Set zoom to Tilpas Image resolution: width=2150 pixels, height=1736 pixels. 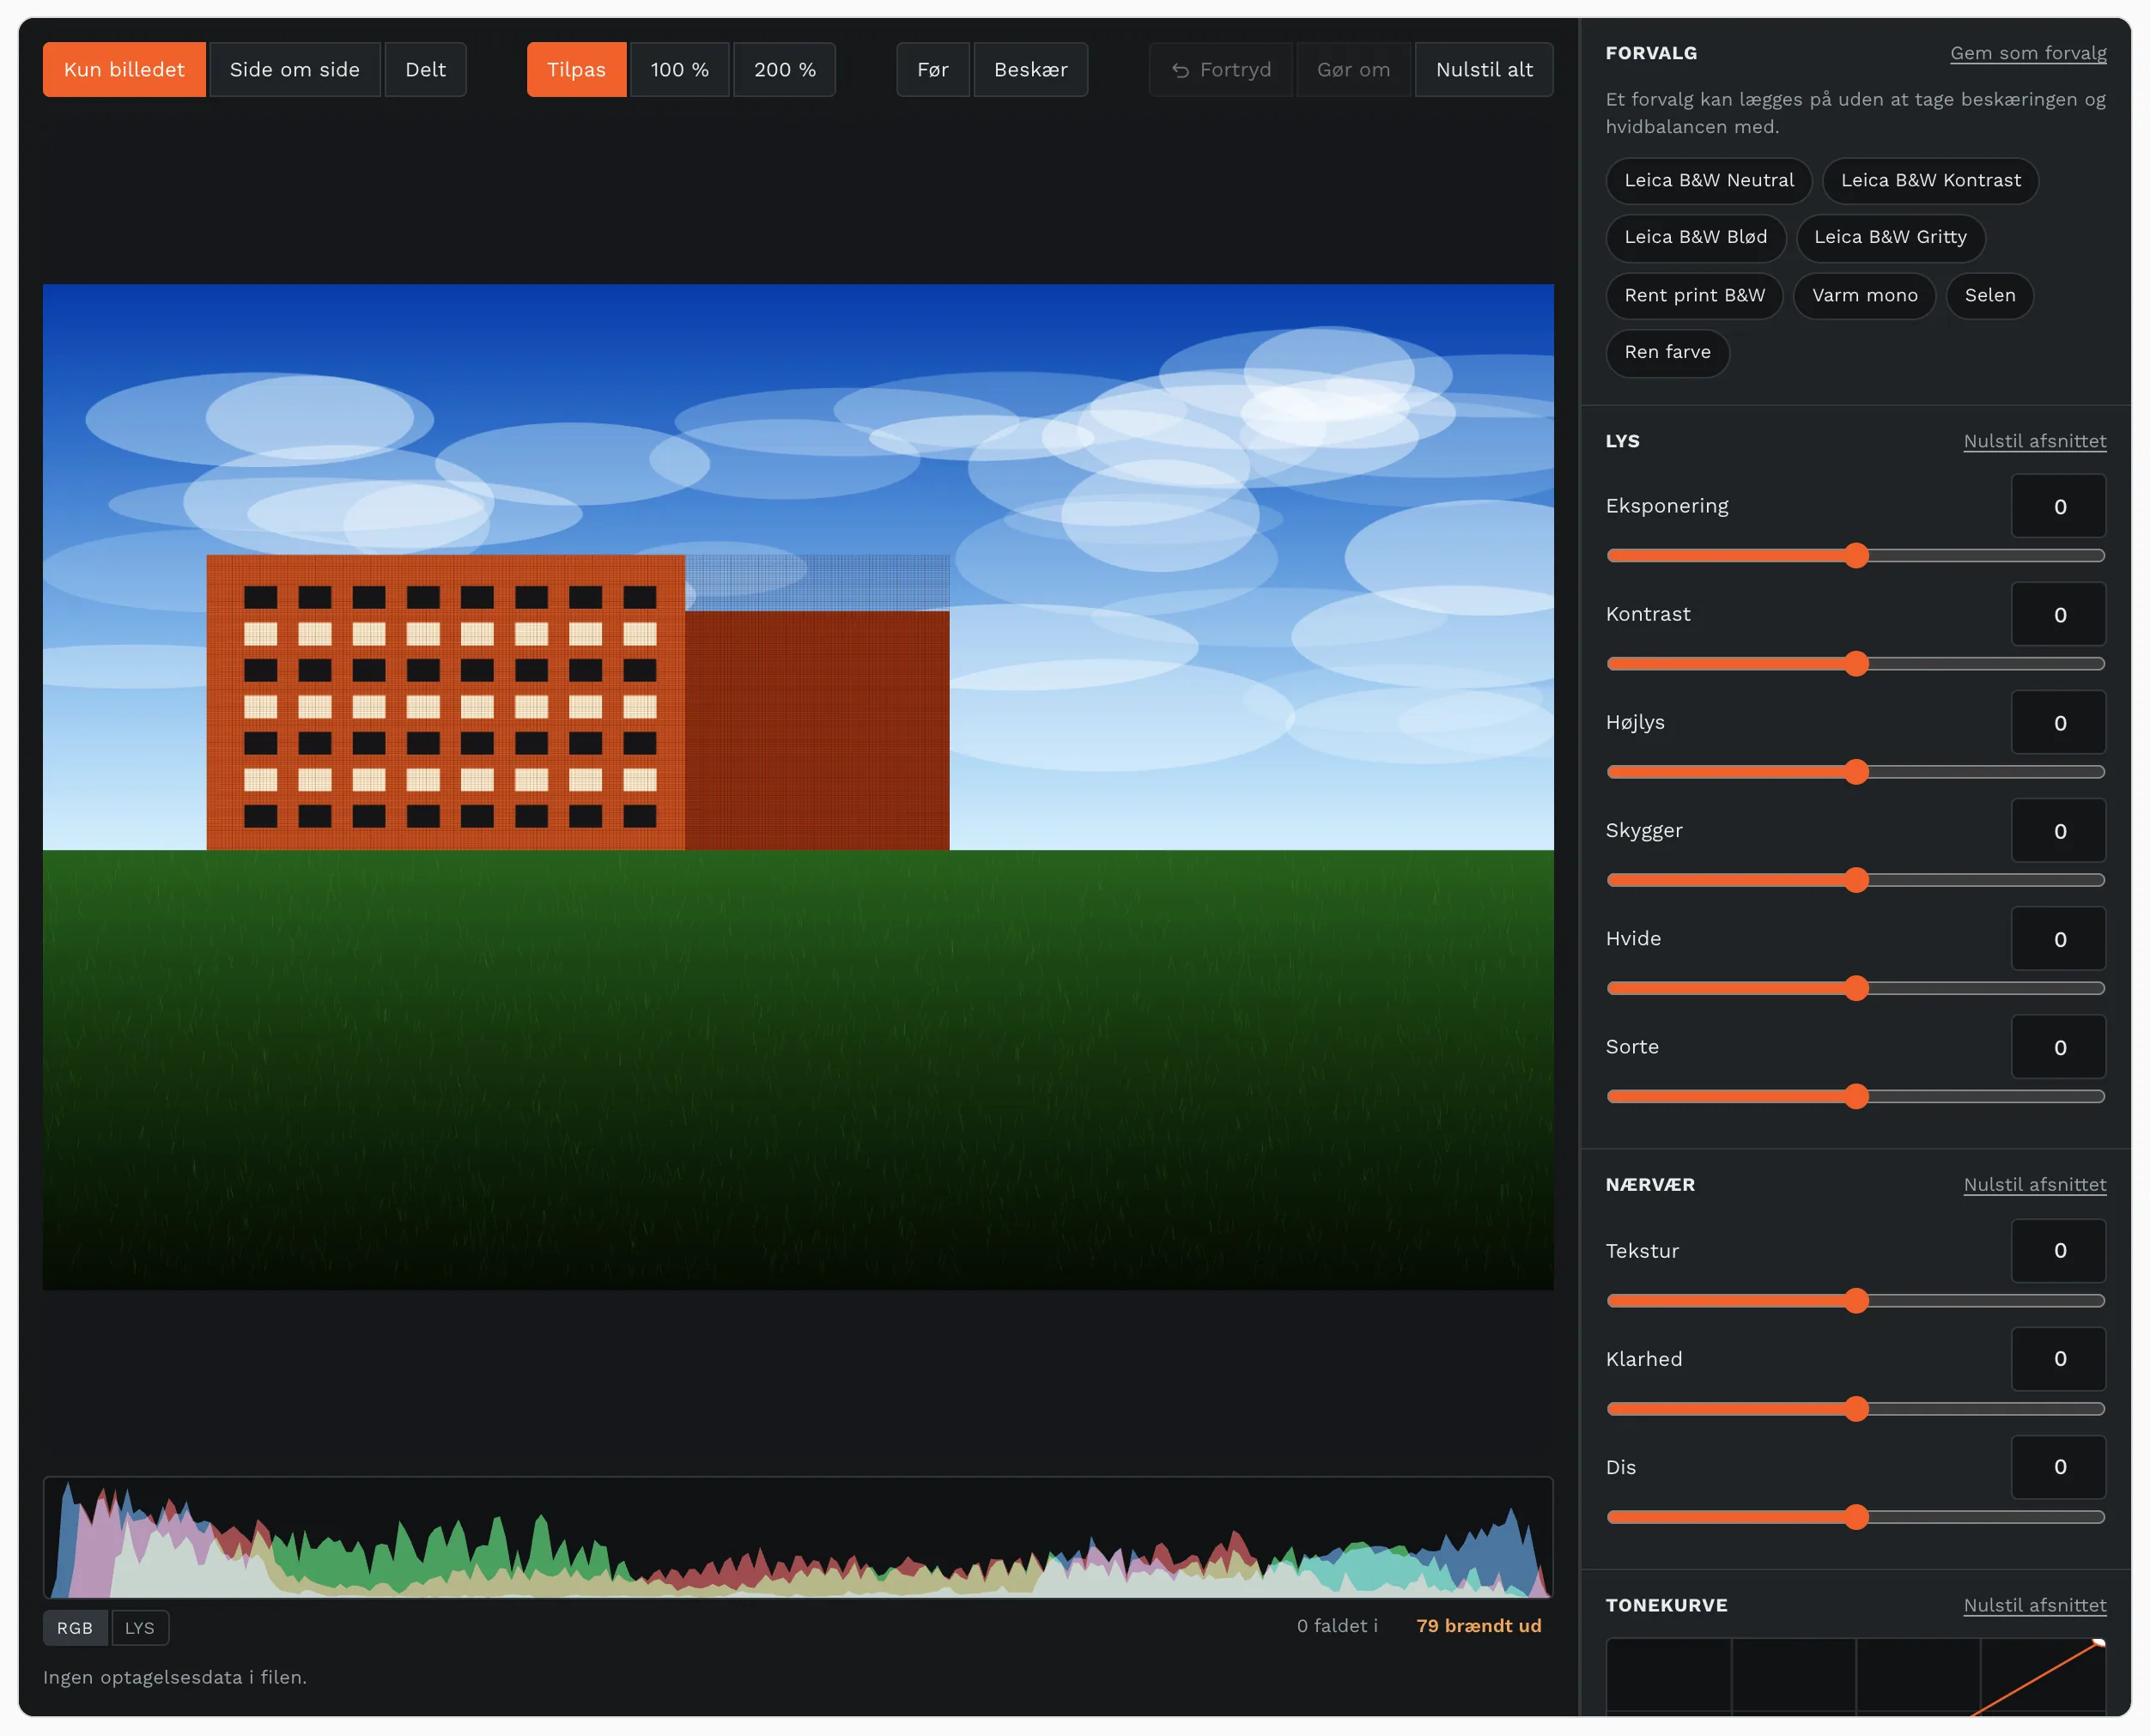[576, 69]
